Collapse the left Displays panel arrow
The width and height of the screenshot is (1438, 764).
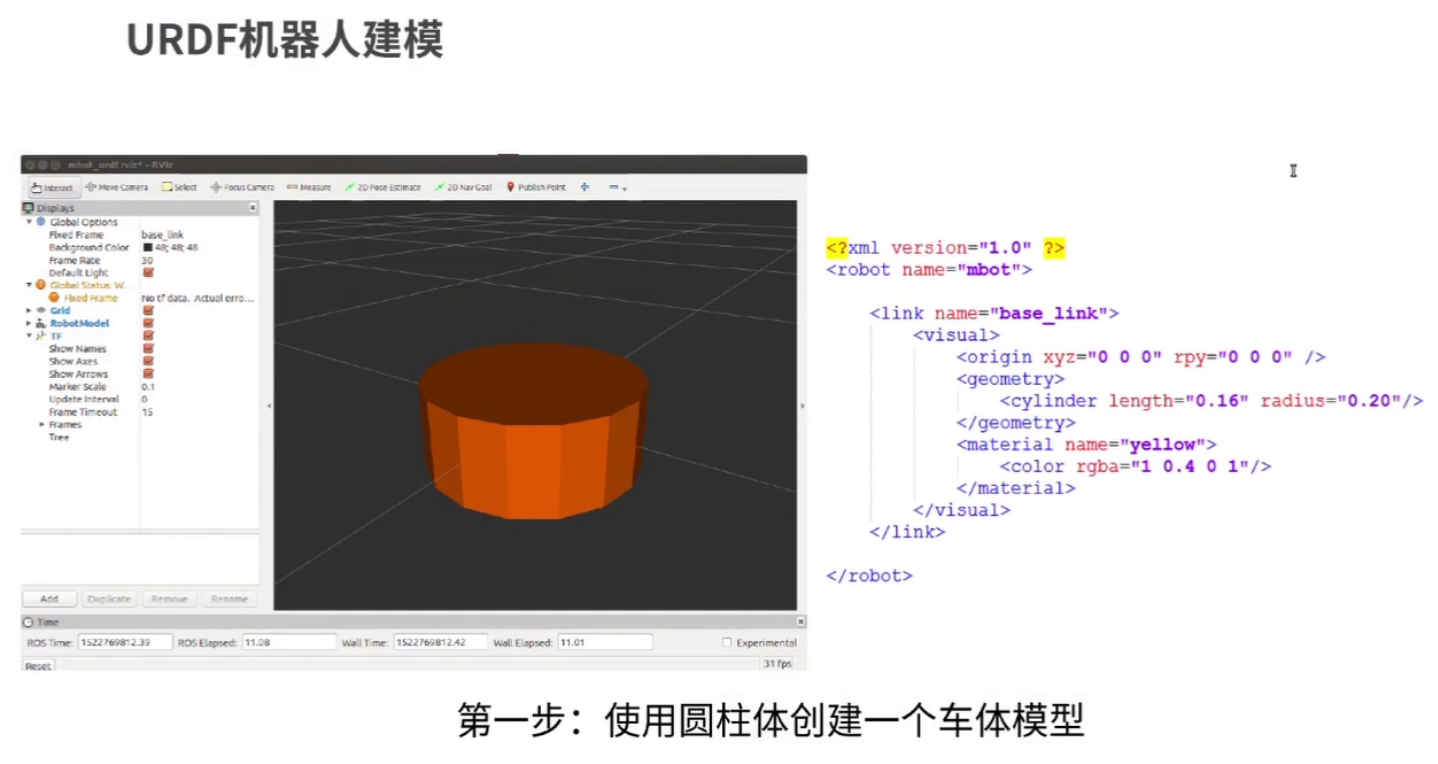267,406
